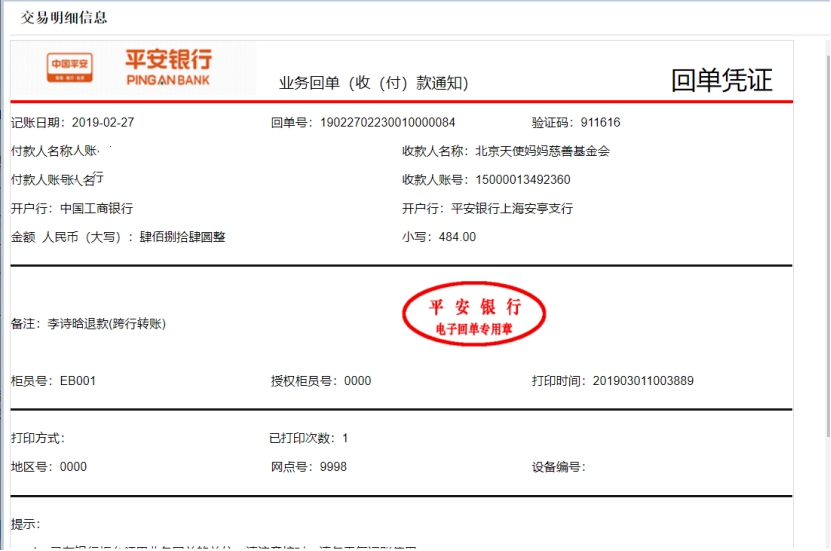Select teller number EB001
The height and width of the screenshot is (551, 831).
[78, 381]
